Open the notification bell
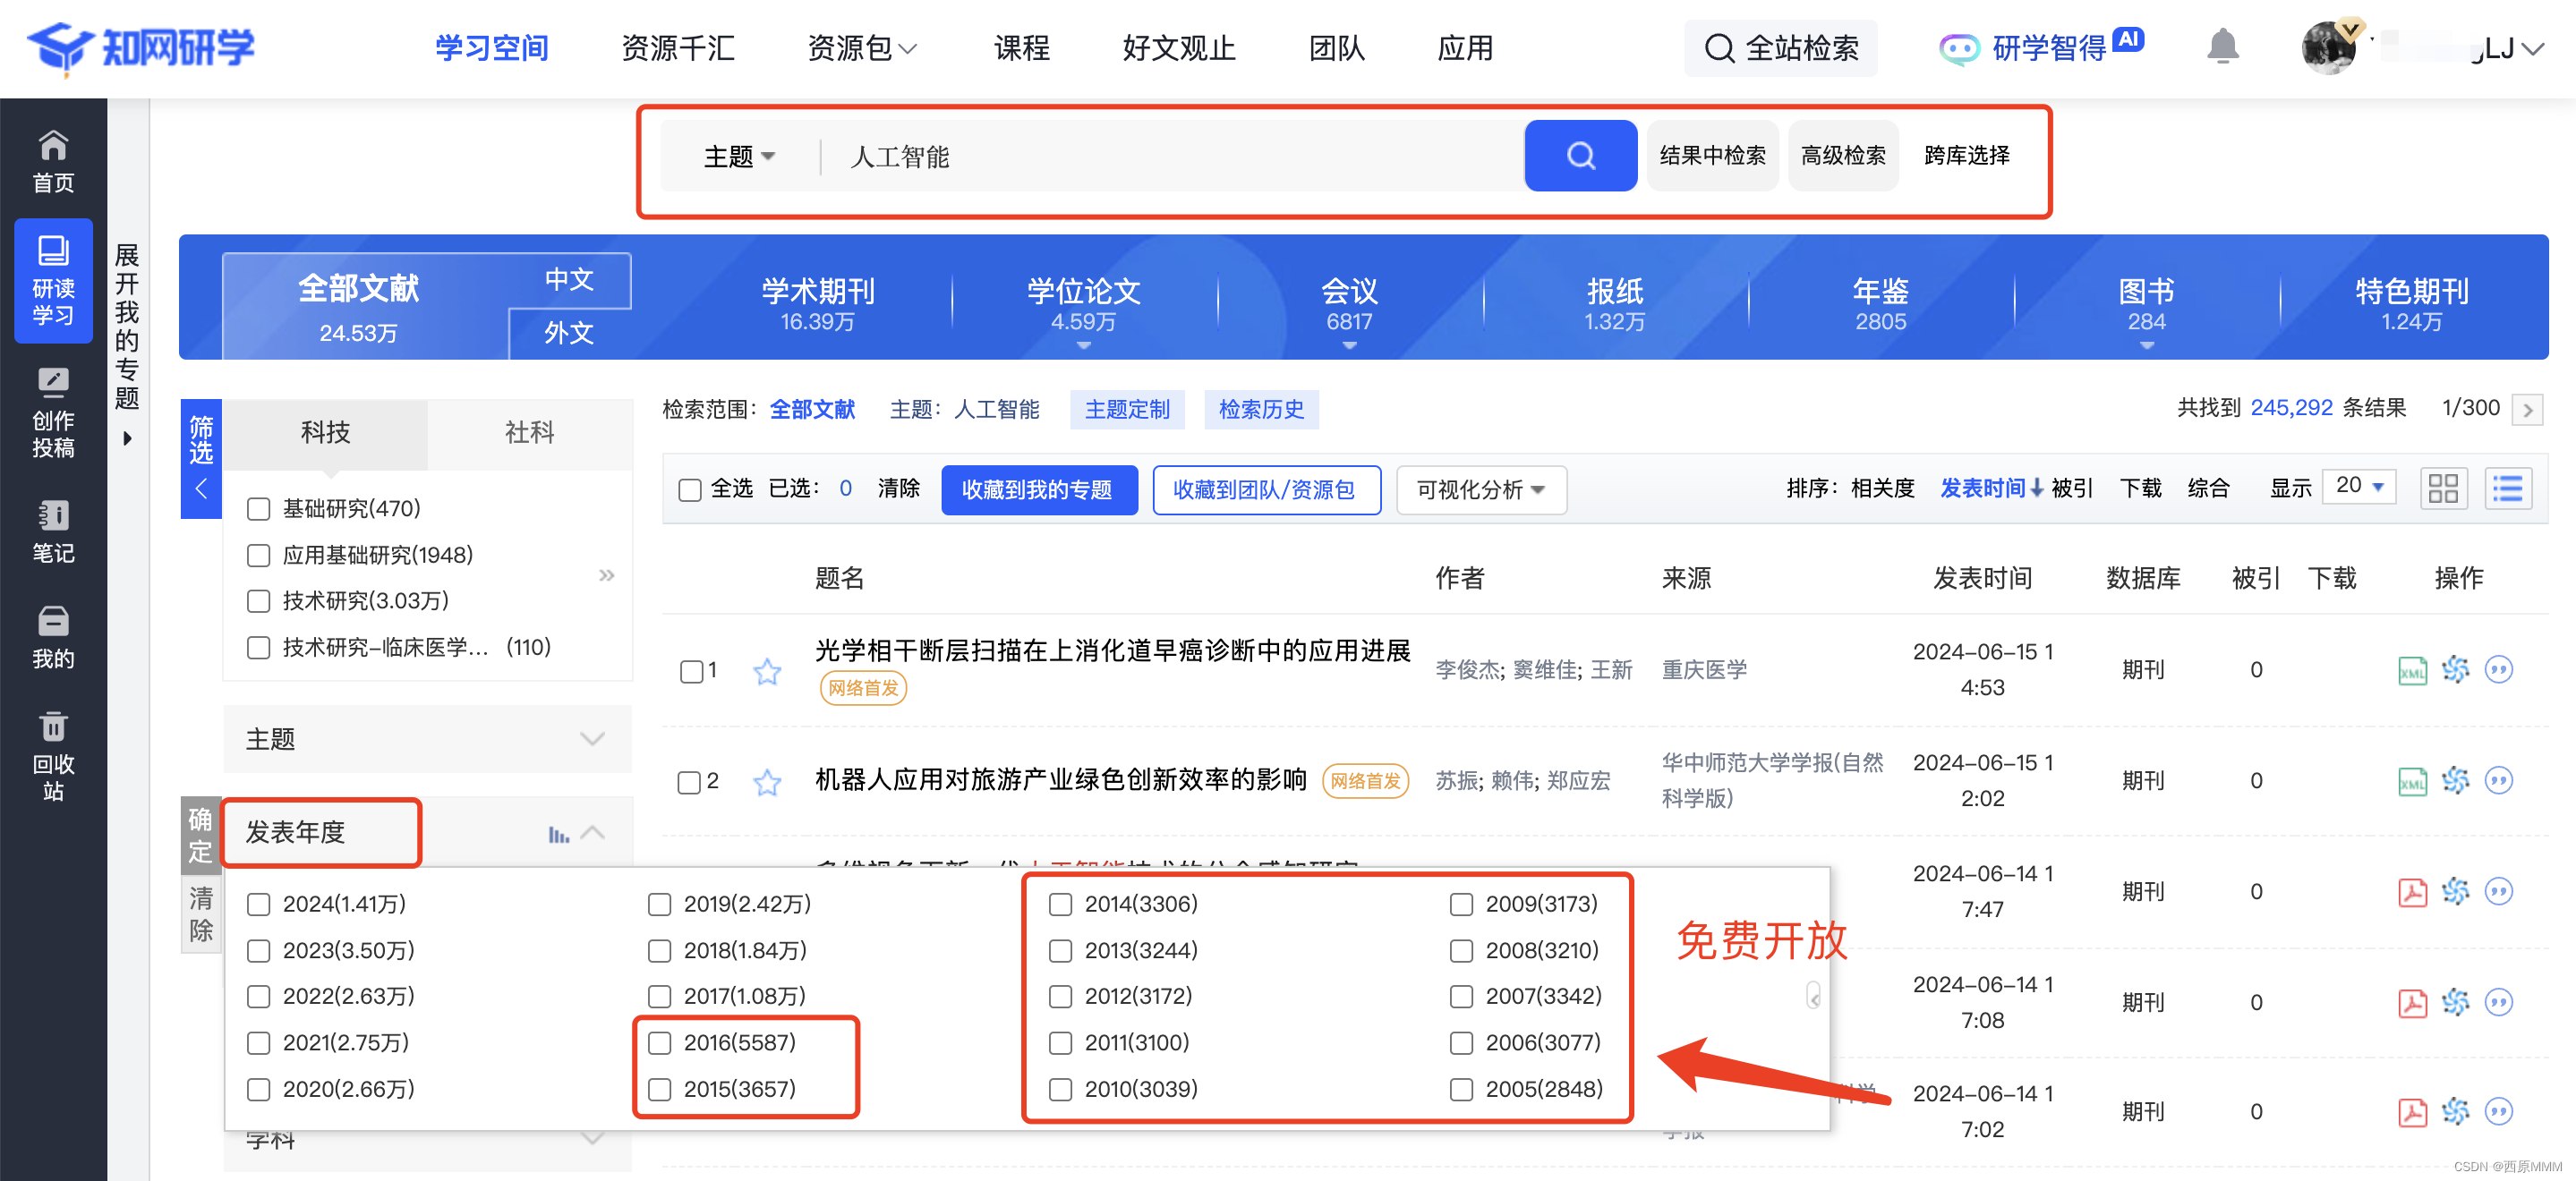 [2222, 46]
